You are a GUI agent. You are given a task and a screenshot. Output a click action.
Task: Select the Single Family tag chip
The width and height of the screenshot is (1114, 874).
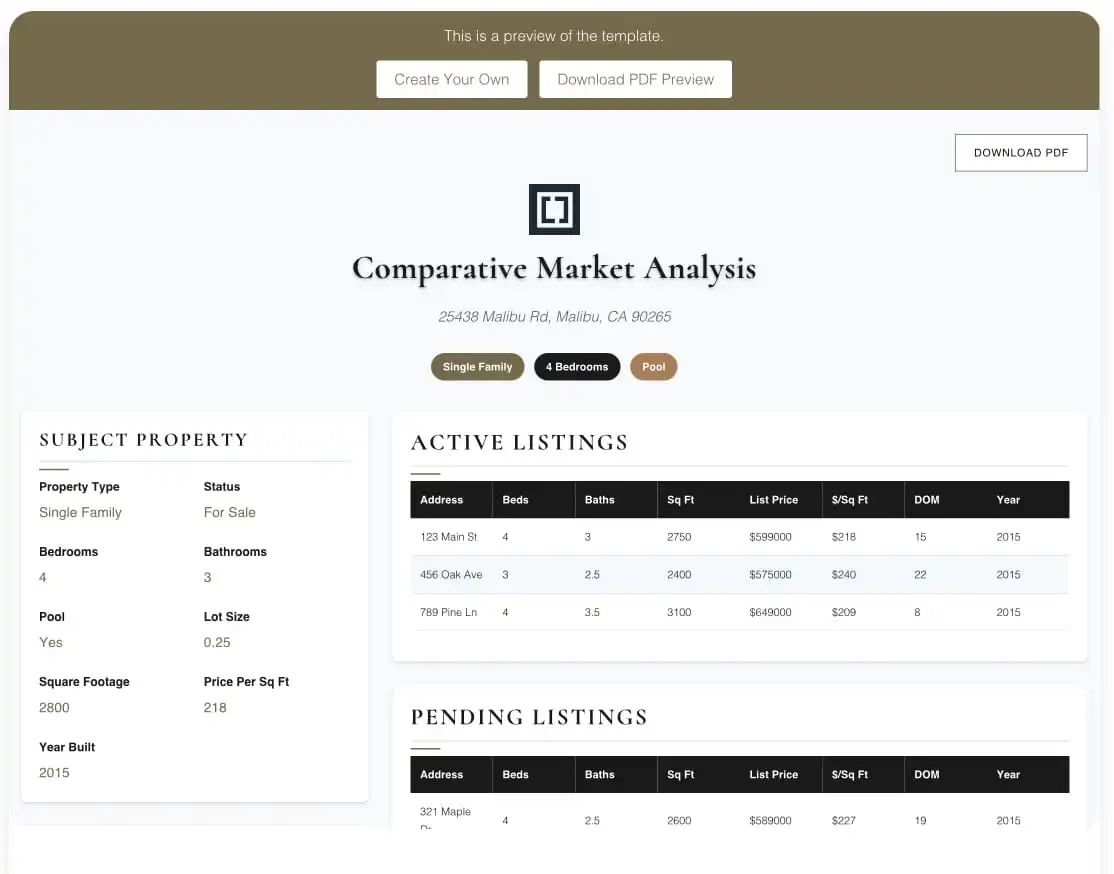tap(477, 367)
